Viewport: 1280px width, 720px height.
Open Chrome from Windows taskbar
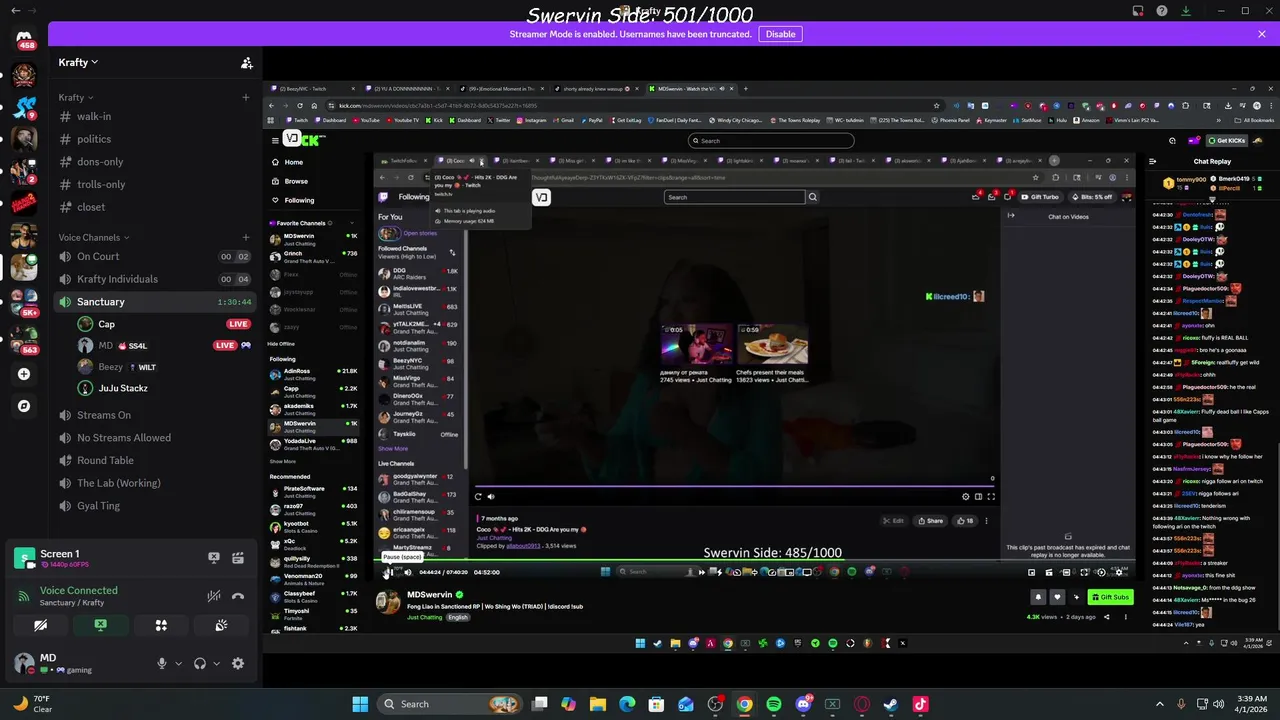pyautogui.click(x=744, y=704)
